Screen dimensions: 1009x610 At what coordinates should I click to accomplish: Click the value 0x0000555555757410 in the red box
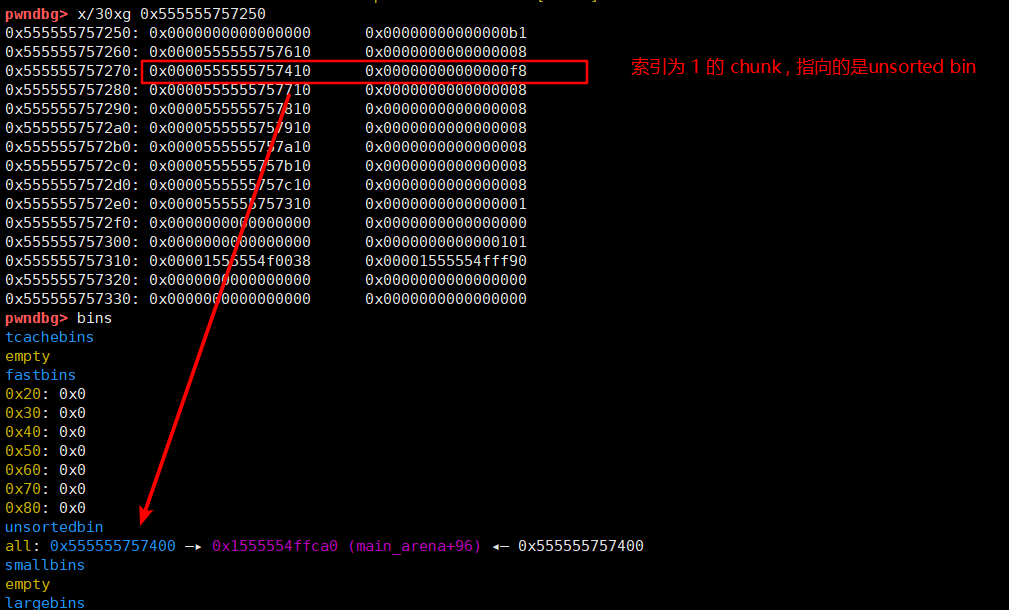[230, 71]
